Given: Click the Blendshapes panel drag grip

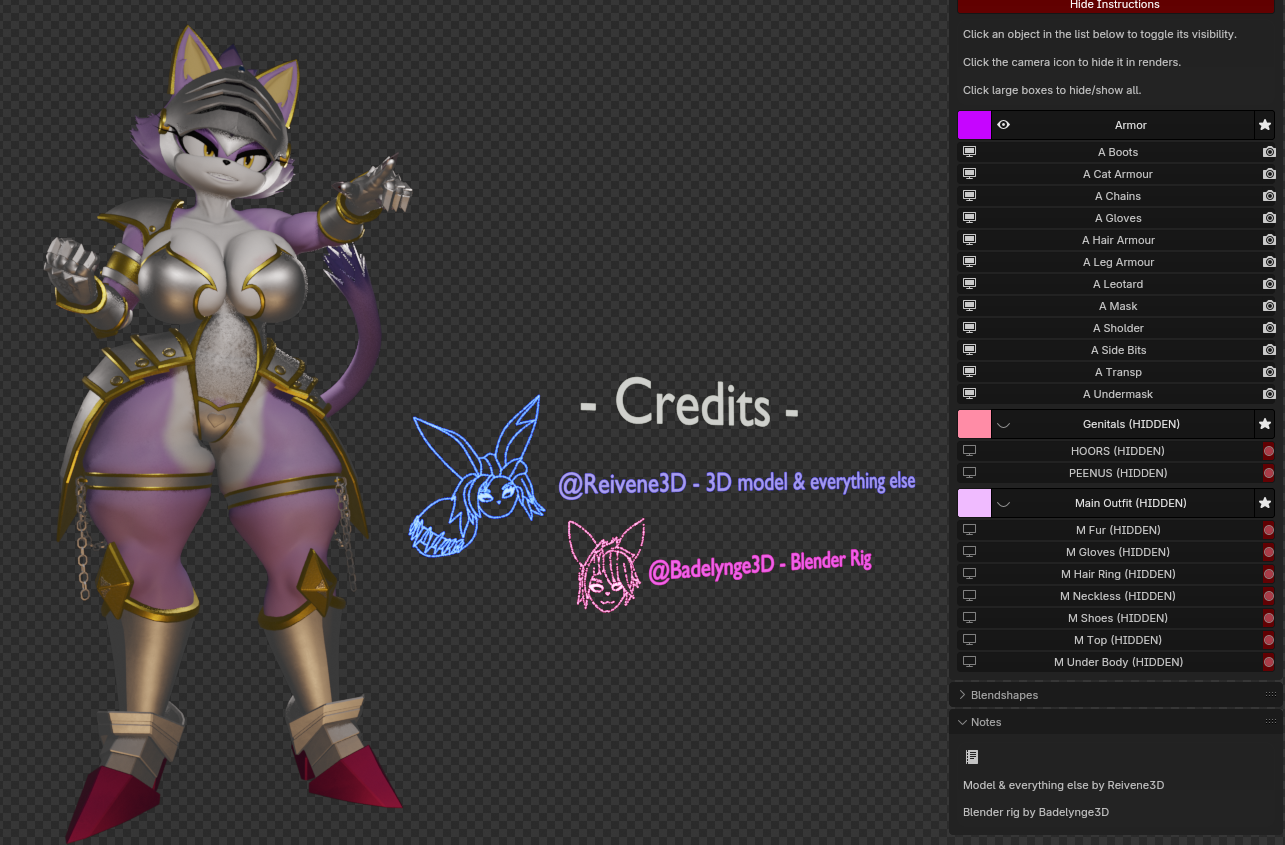Looking at the screenshot, I should pyautogui.click(x=1271, y=695).
